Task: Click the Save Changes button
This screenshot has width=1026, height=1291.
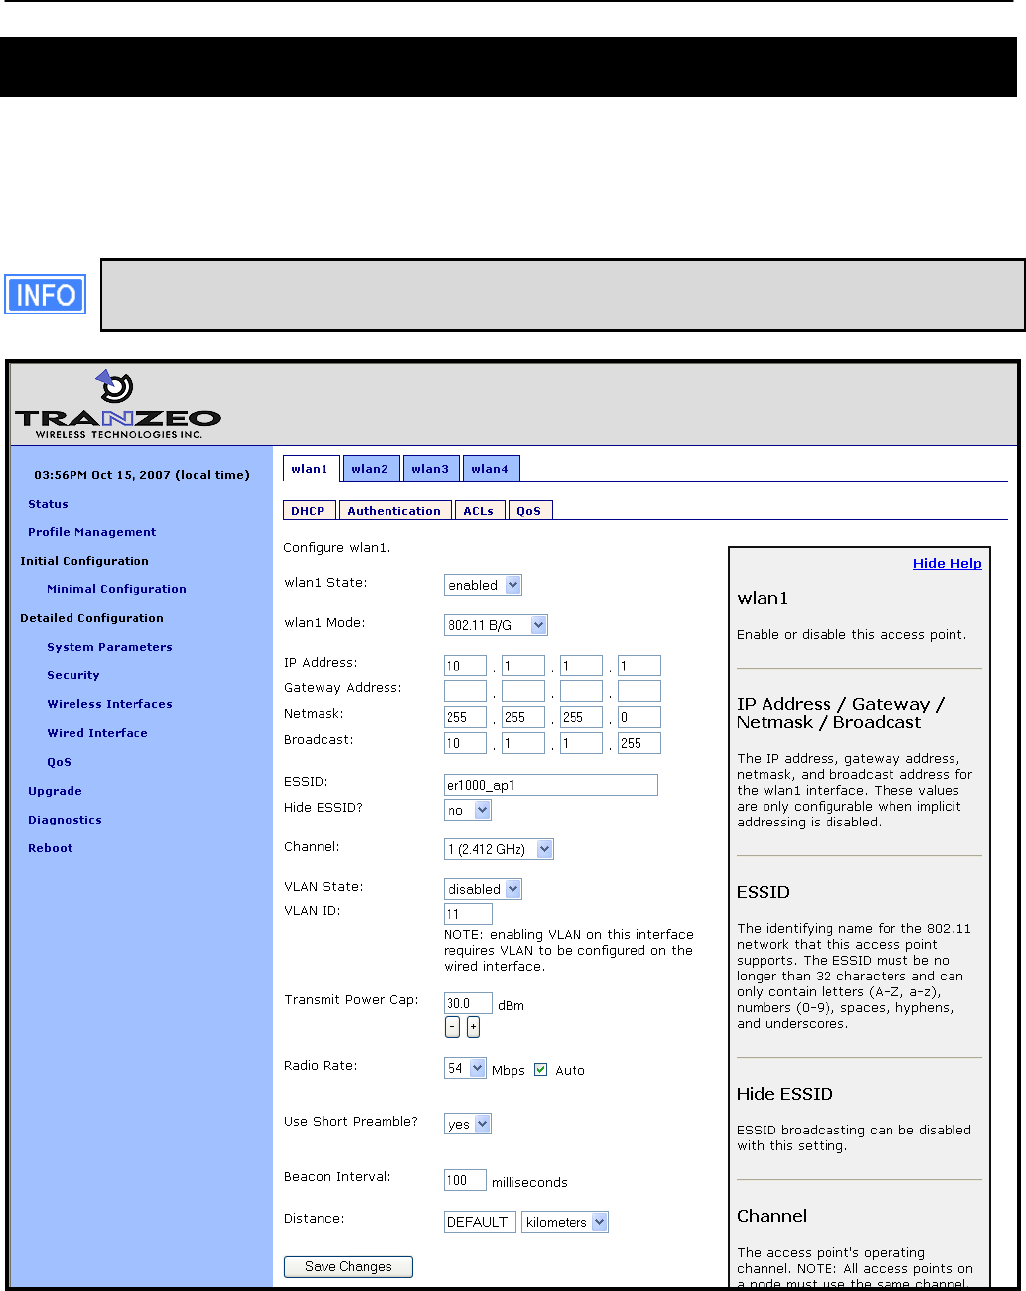Action: tap(348, 1266)
